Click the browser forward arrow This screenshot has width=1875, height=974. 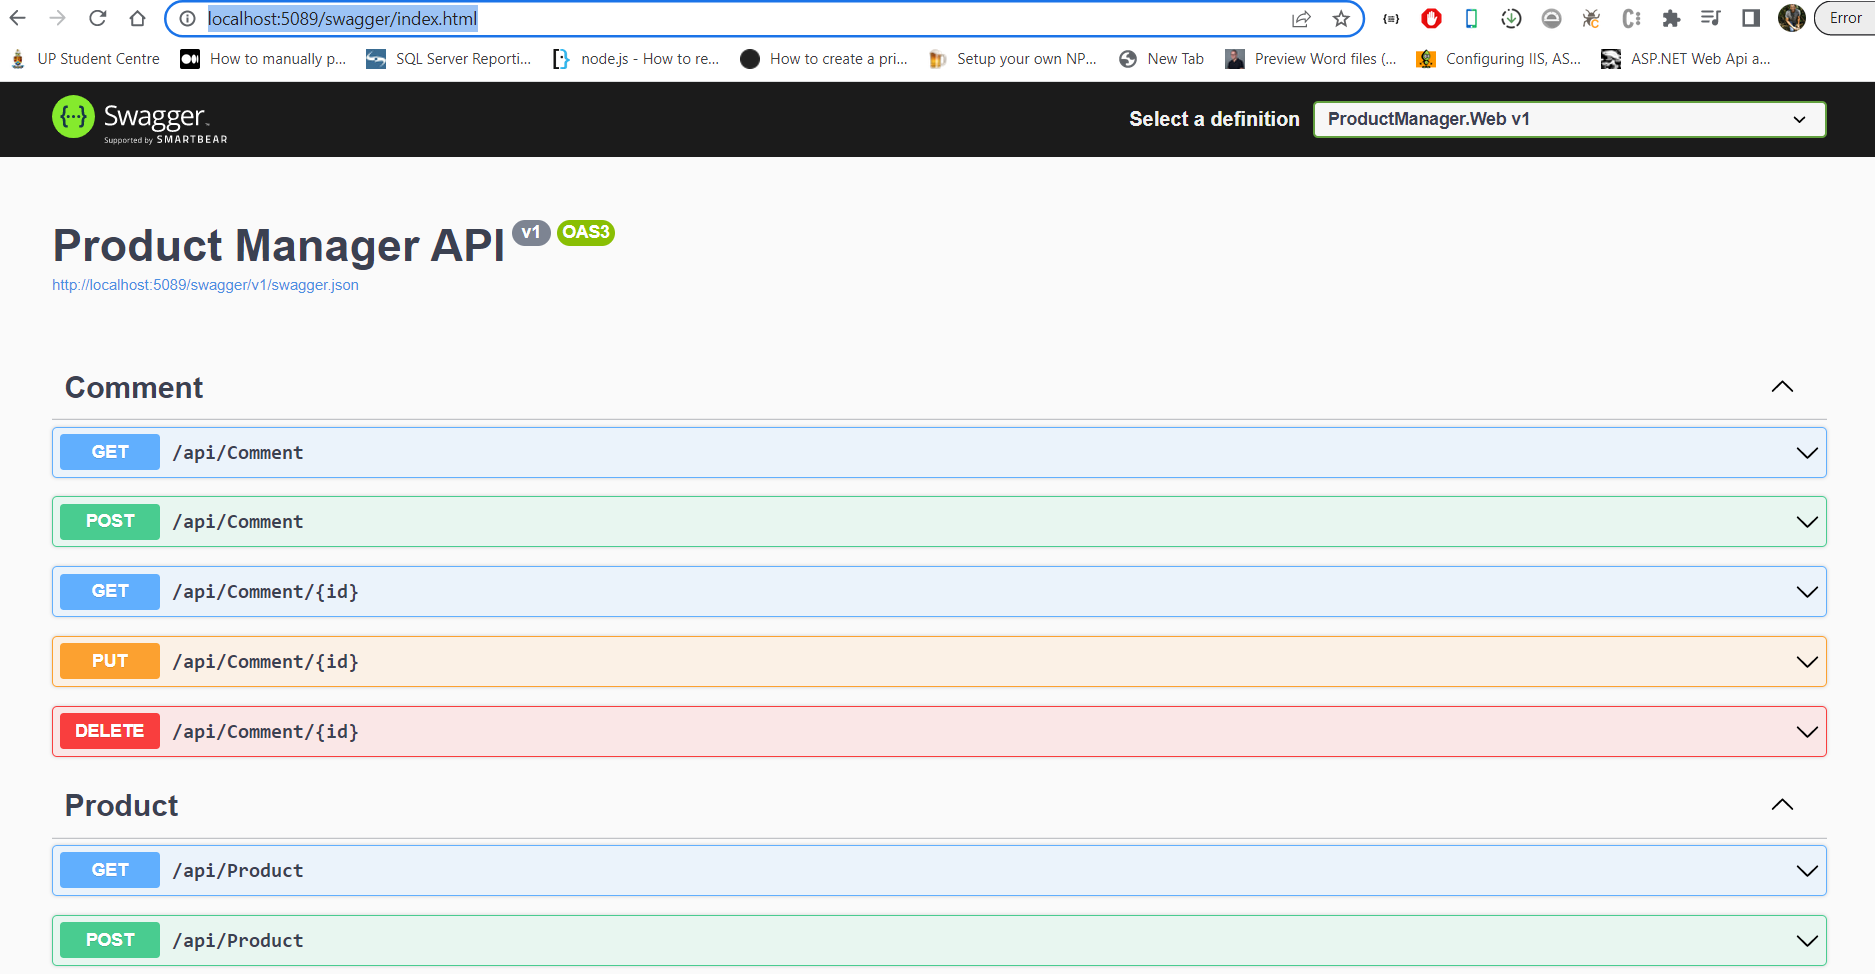(x=58, y=18)
